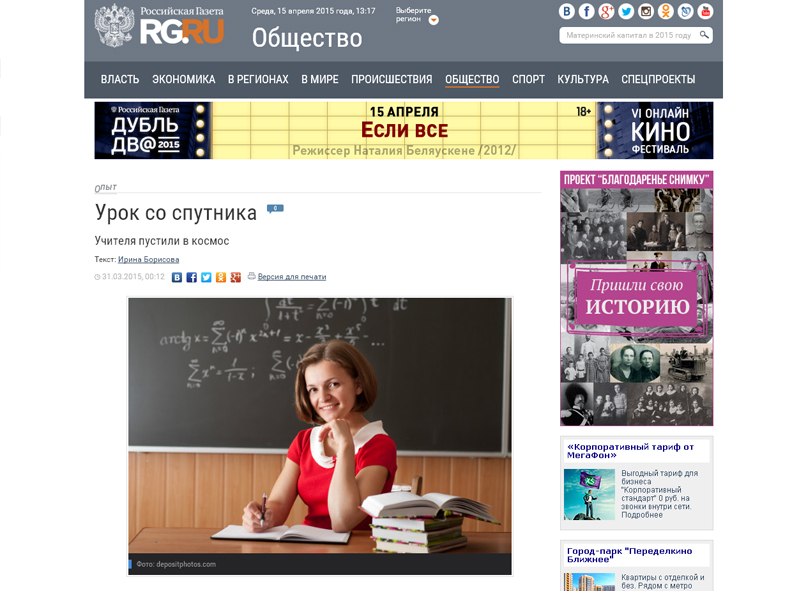Open the Google+ page from the header
This screenshot has height=591, width=800.
606,11
